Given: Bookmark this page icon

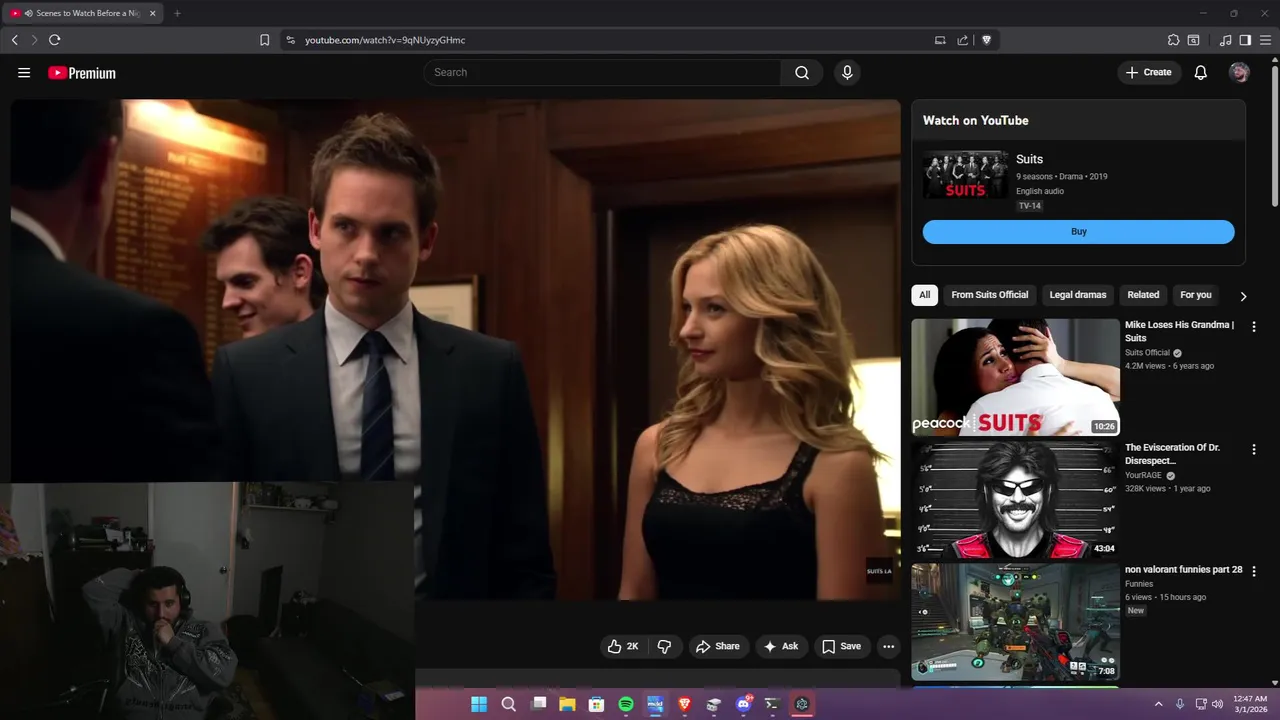Looking at the screenshot, I should 264,40.
